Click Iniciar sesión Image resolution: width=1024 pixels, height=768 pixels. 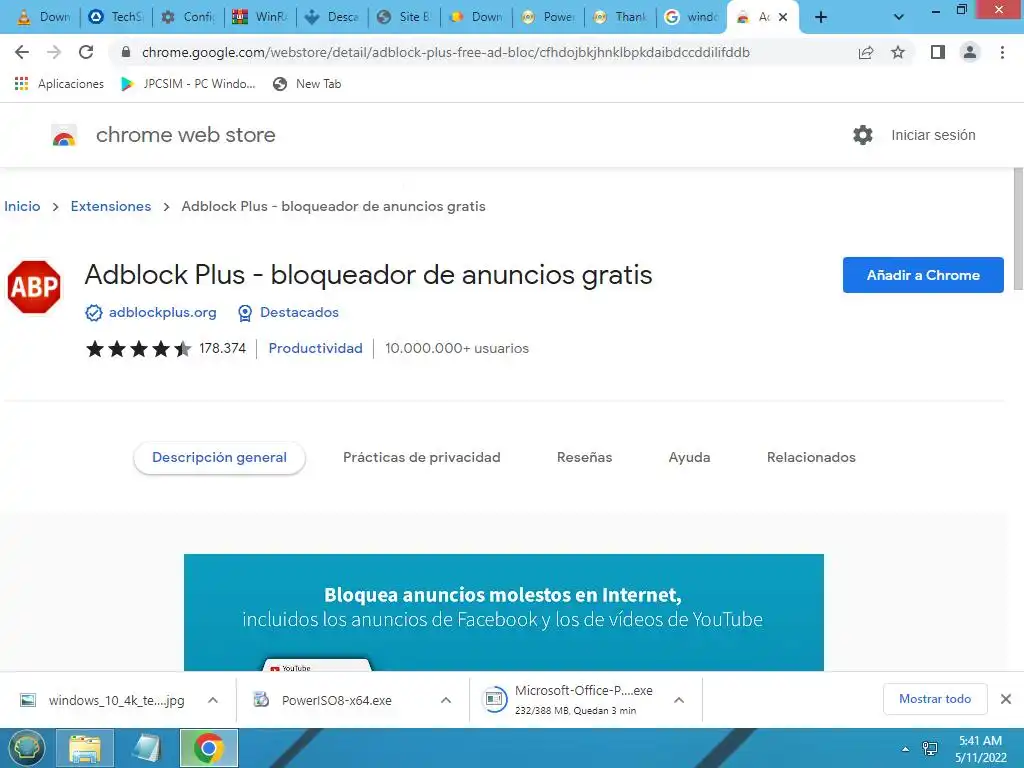[x=933, y=135]
